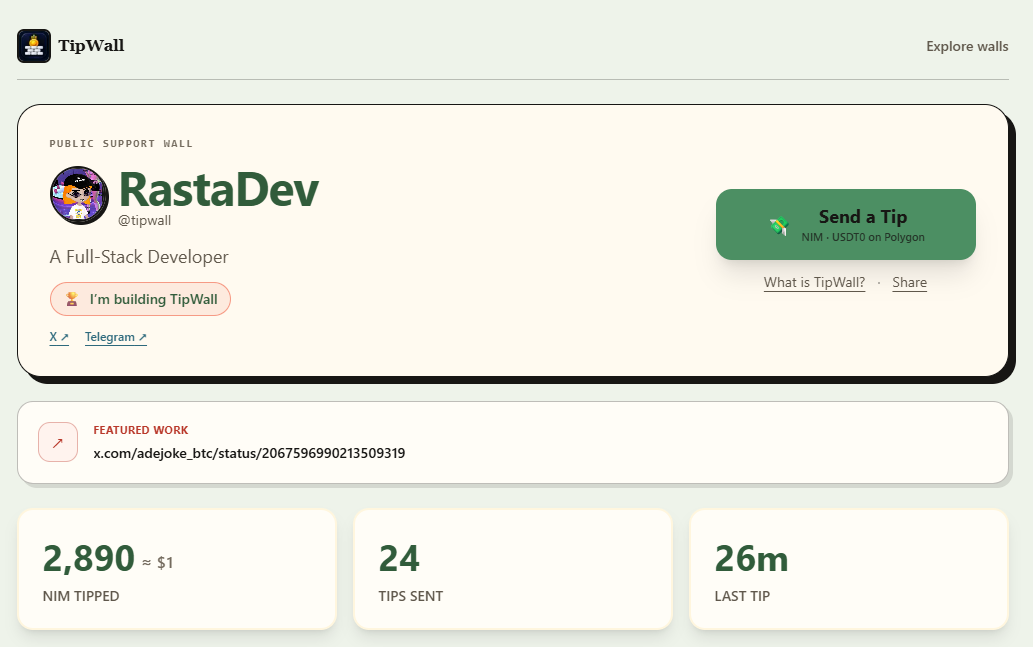Open the X profile link

coord(59,337)
